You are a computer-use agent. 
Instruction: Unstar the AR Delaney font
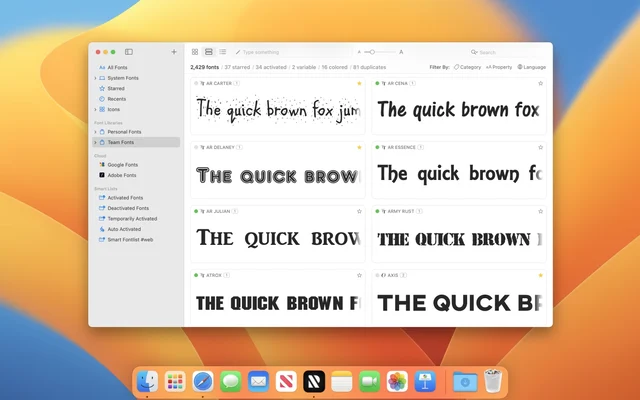(359, 147)
